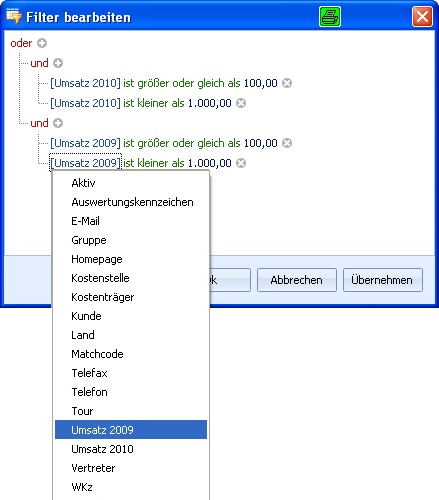
Task: Remove Umsatz 2010 kleiner als 1.000,00 condition
Action: coord(241,103)
